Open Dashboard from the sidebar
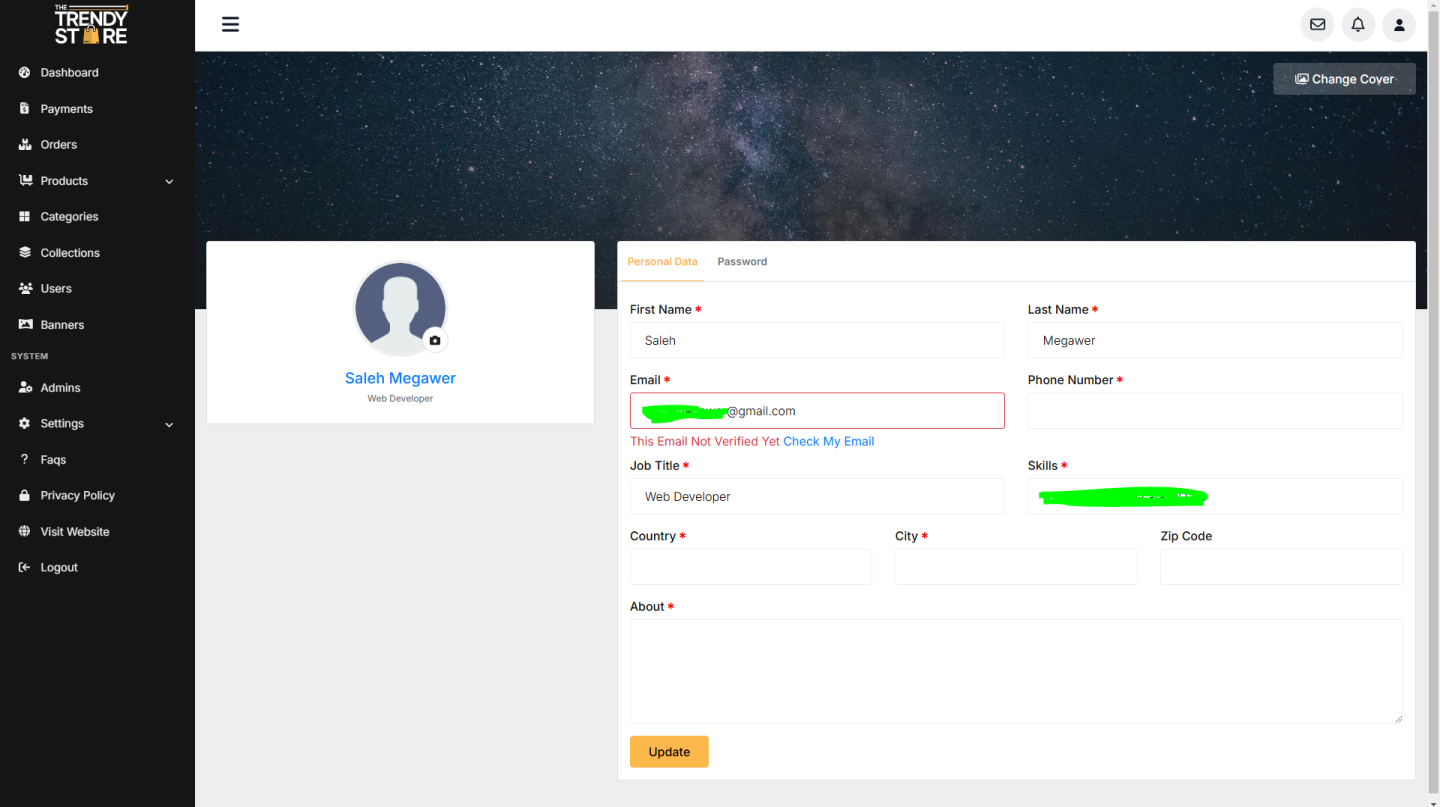The width and height of the screenshot is (1440, 807). 69,73
